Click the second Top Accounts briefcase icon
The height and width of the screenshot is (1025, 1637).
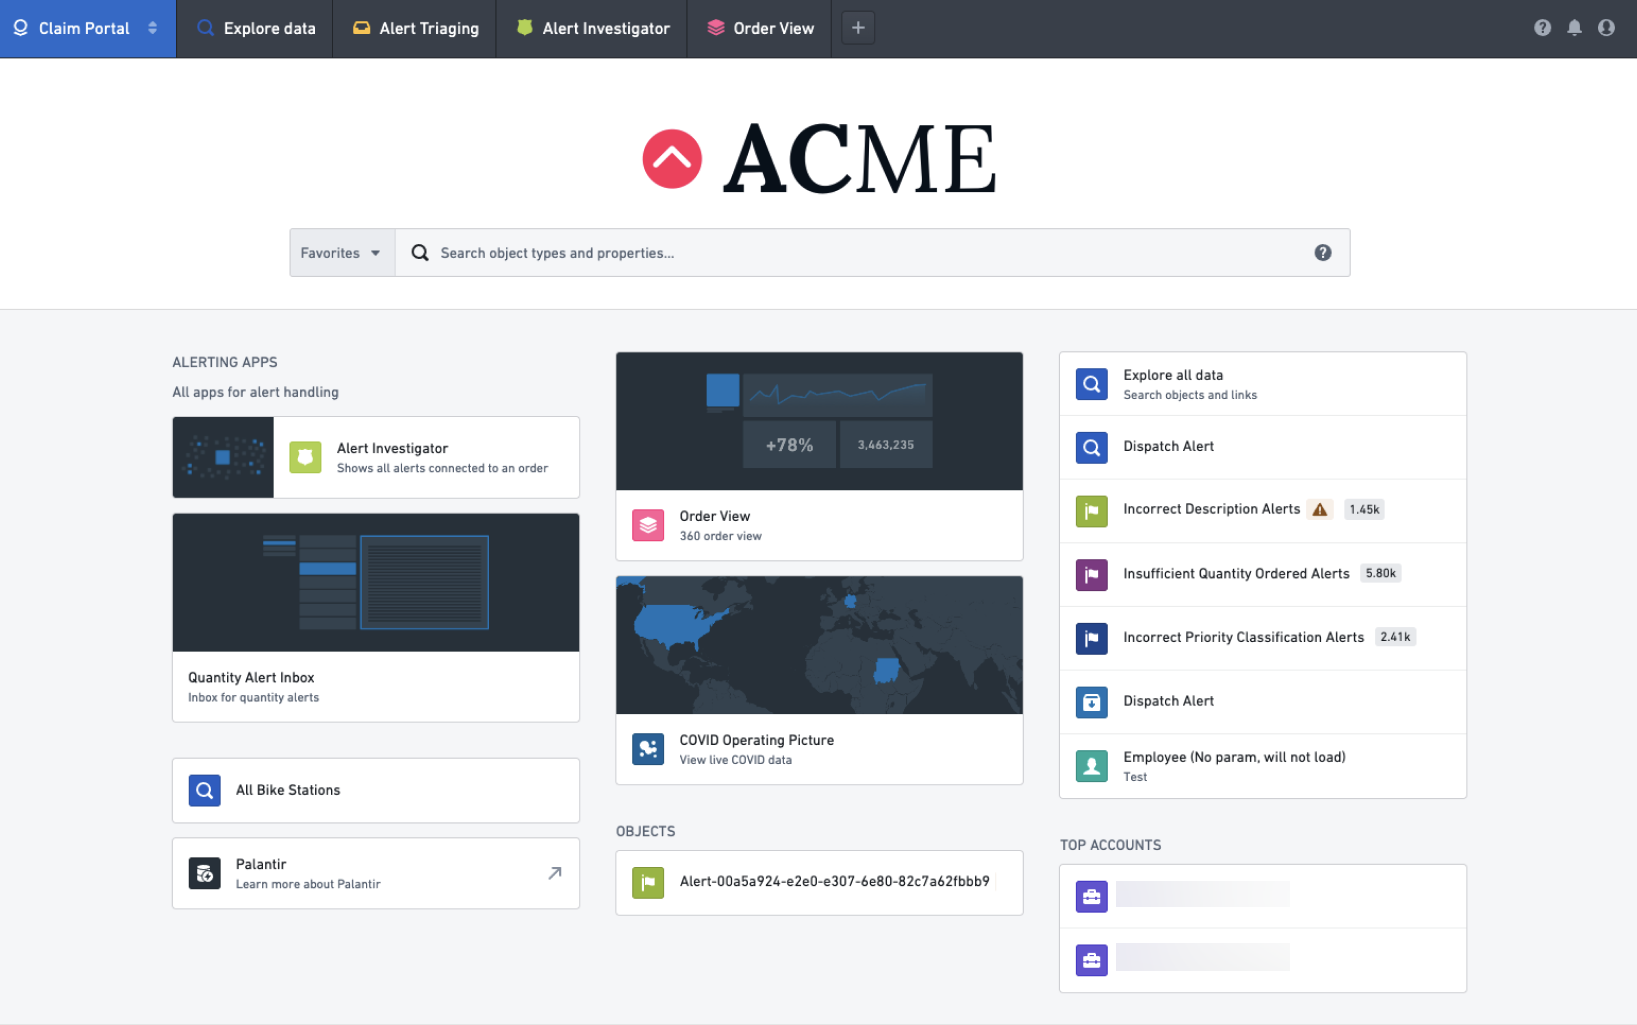(1092, 960)
